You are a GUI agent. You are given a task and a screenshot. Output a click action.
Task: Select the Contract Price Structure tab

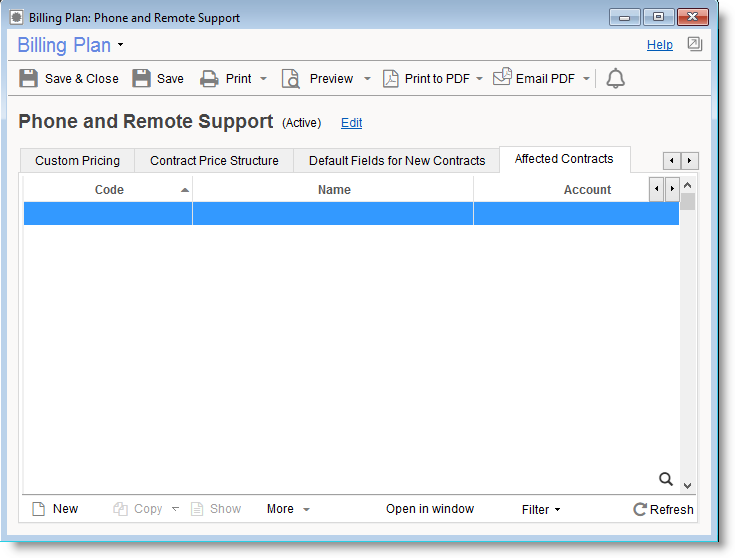[x=214, y=160]
